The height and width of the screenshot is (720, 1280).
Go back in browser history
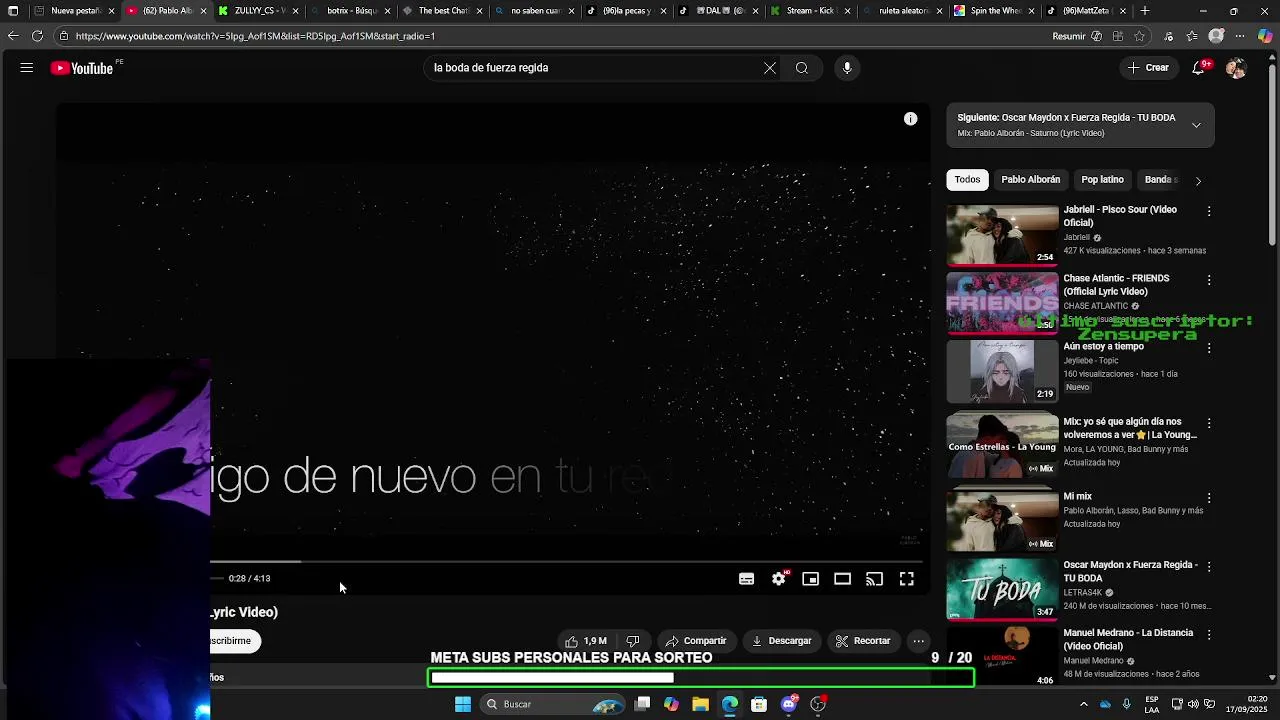(13, 36)
